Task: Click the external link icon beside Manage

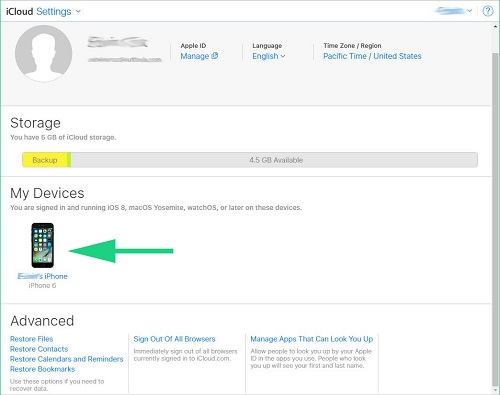Action: 215,56
